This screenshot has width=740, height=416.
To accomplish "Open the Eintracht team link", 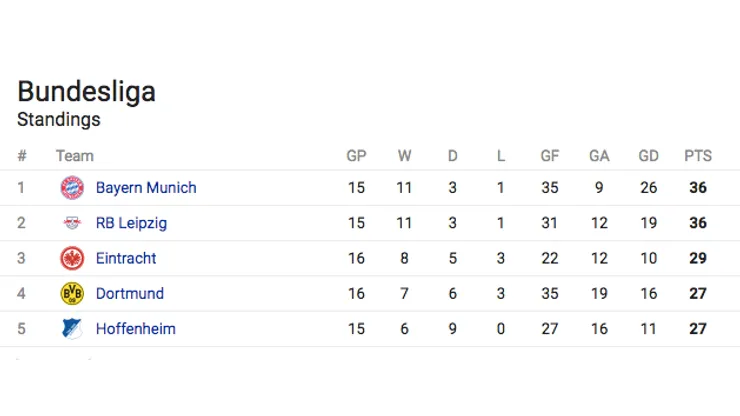I will (x=126, y=258).
